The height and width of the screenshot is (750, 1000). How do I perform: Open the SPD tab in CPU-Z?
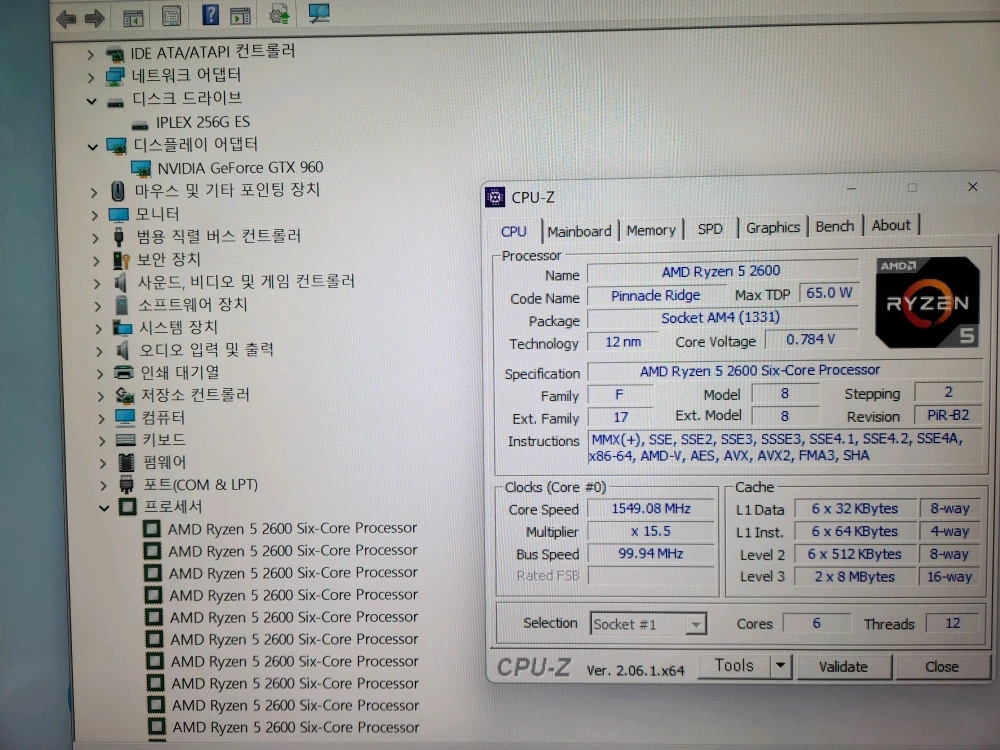710,228
